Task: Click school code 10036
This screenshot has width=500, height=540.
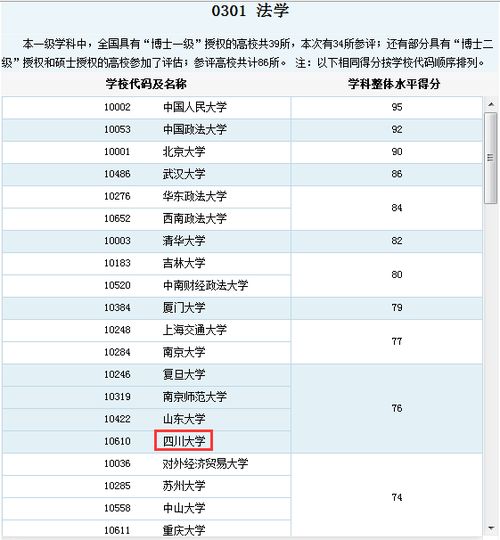Action: point(117,464)
